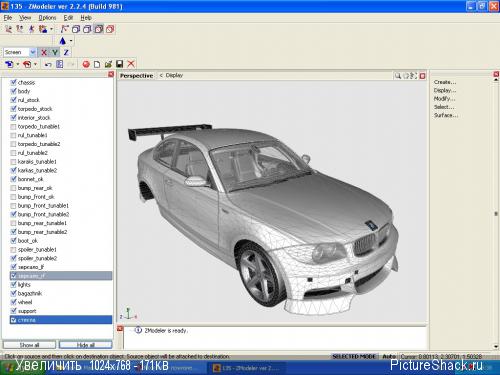500x375 pixels.
Task: Toggle the pressed Selected Mode cube icon
Action: click(x=98, y=29)
